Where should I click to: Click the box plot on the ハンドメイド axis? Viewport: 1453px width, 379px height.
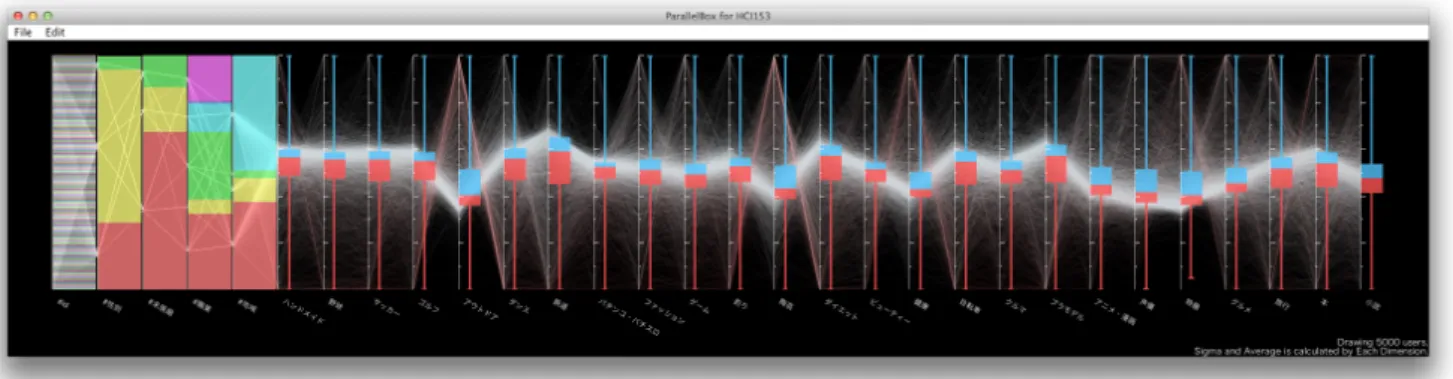coord(290,163)
